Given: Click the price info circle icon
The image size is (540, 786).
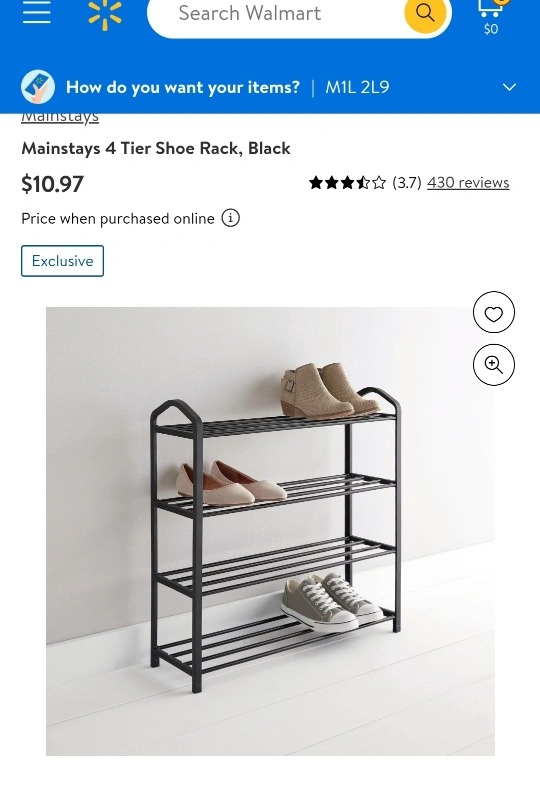Looking at the screenshot, I should (x=231, y=218).
